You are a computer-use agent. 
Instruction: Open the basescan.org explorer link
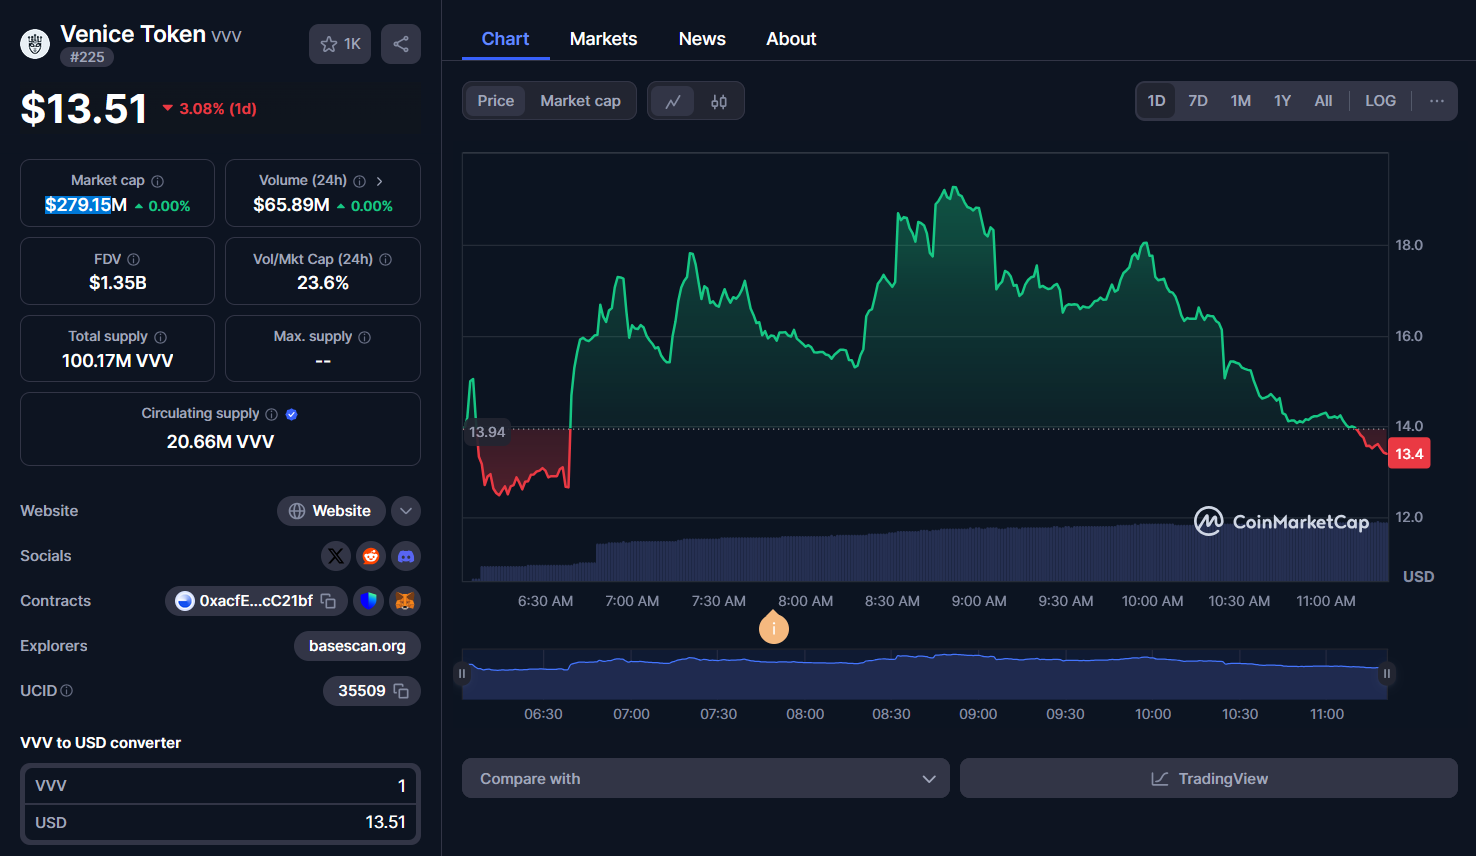pos(357,645)
